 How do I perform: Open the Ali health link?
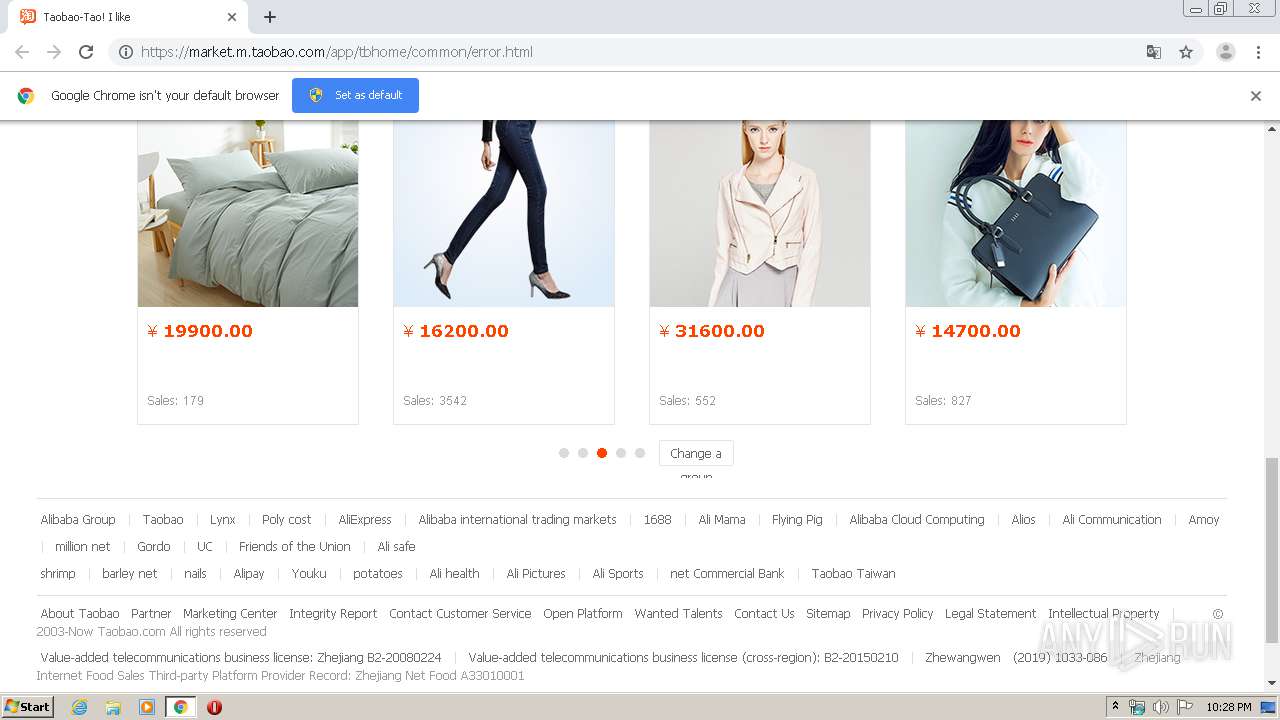[454, 574]
